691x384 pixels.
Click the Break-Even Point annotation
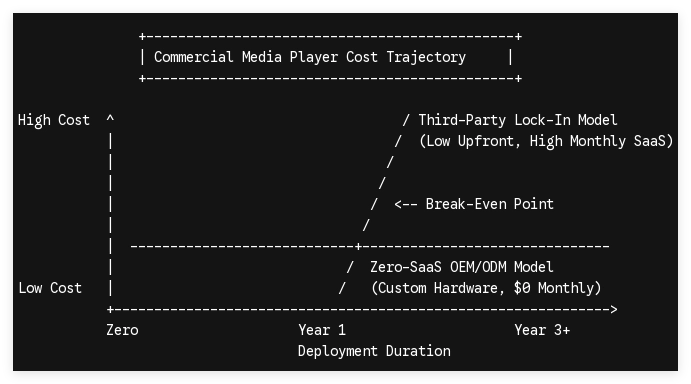tap(489, 204)
